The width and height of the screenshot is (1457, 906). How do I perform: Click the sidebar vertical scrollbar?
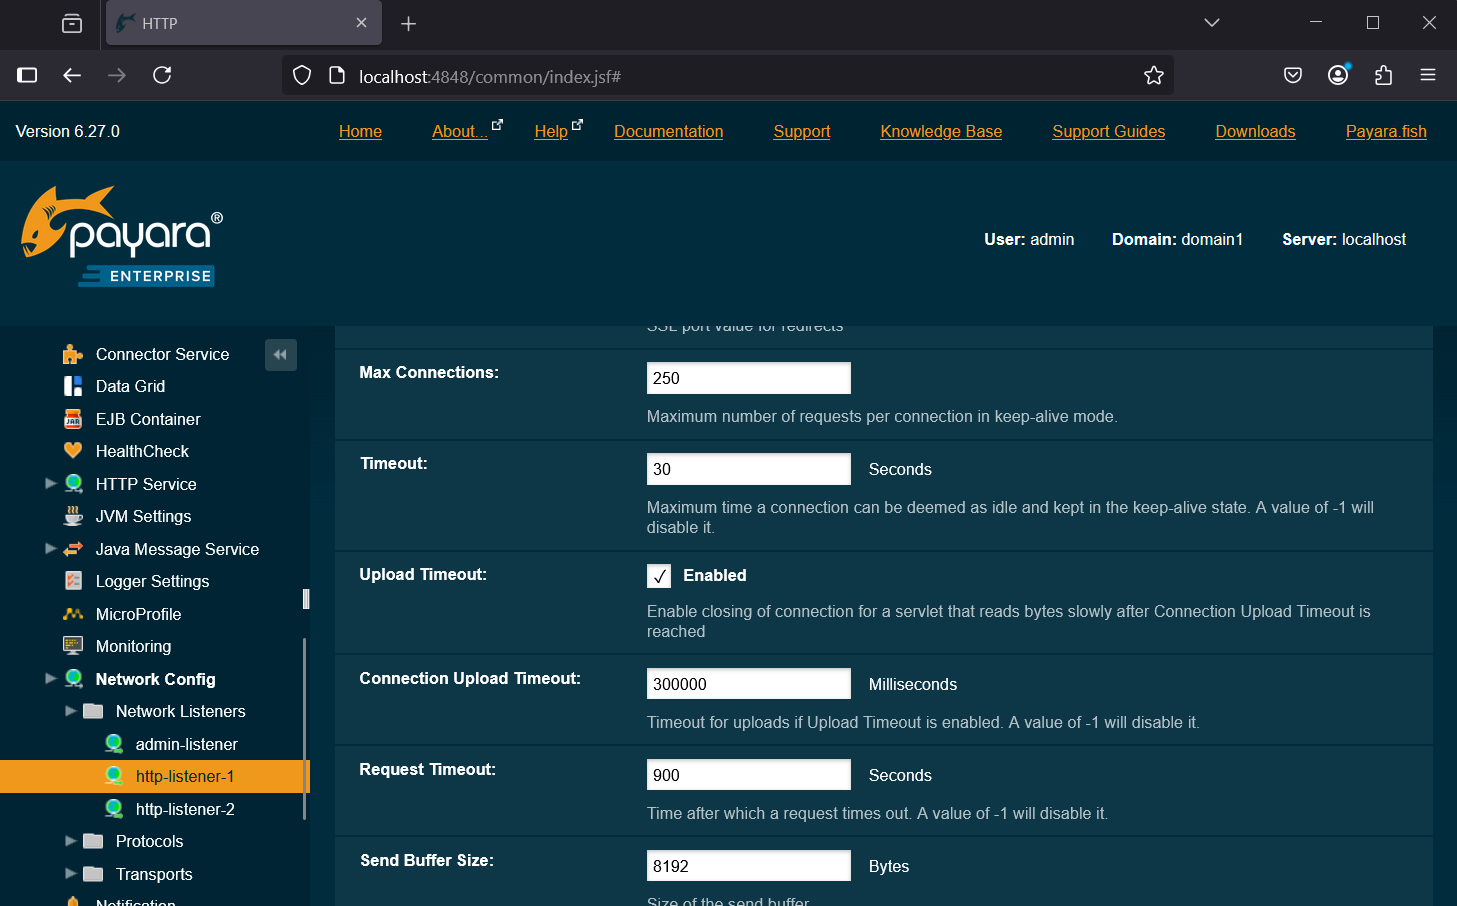pyautogui.click(x=305, y=728)
